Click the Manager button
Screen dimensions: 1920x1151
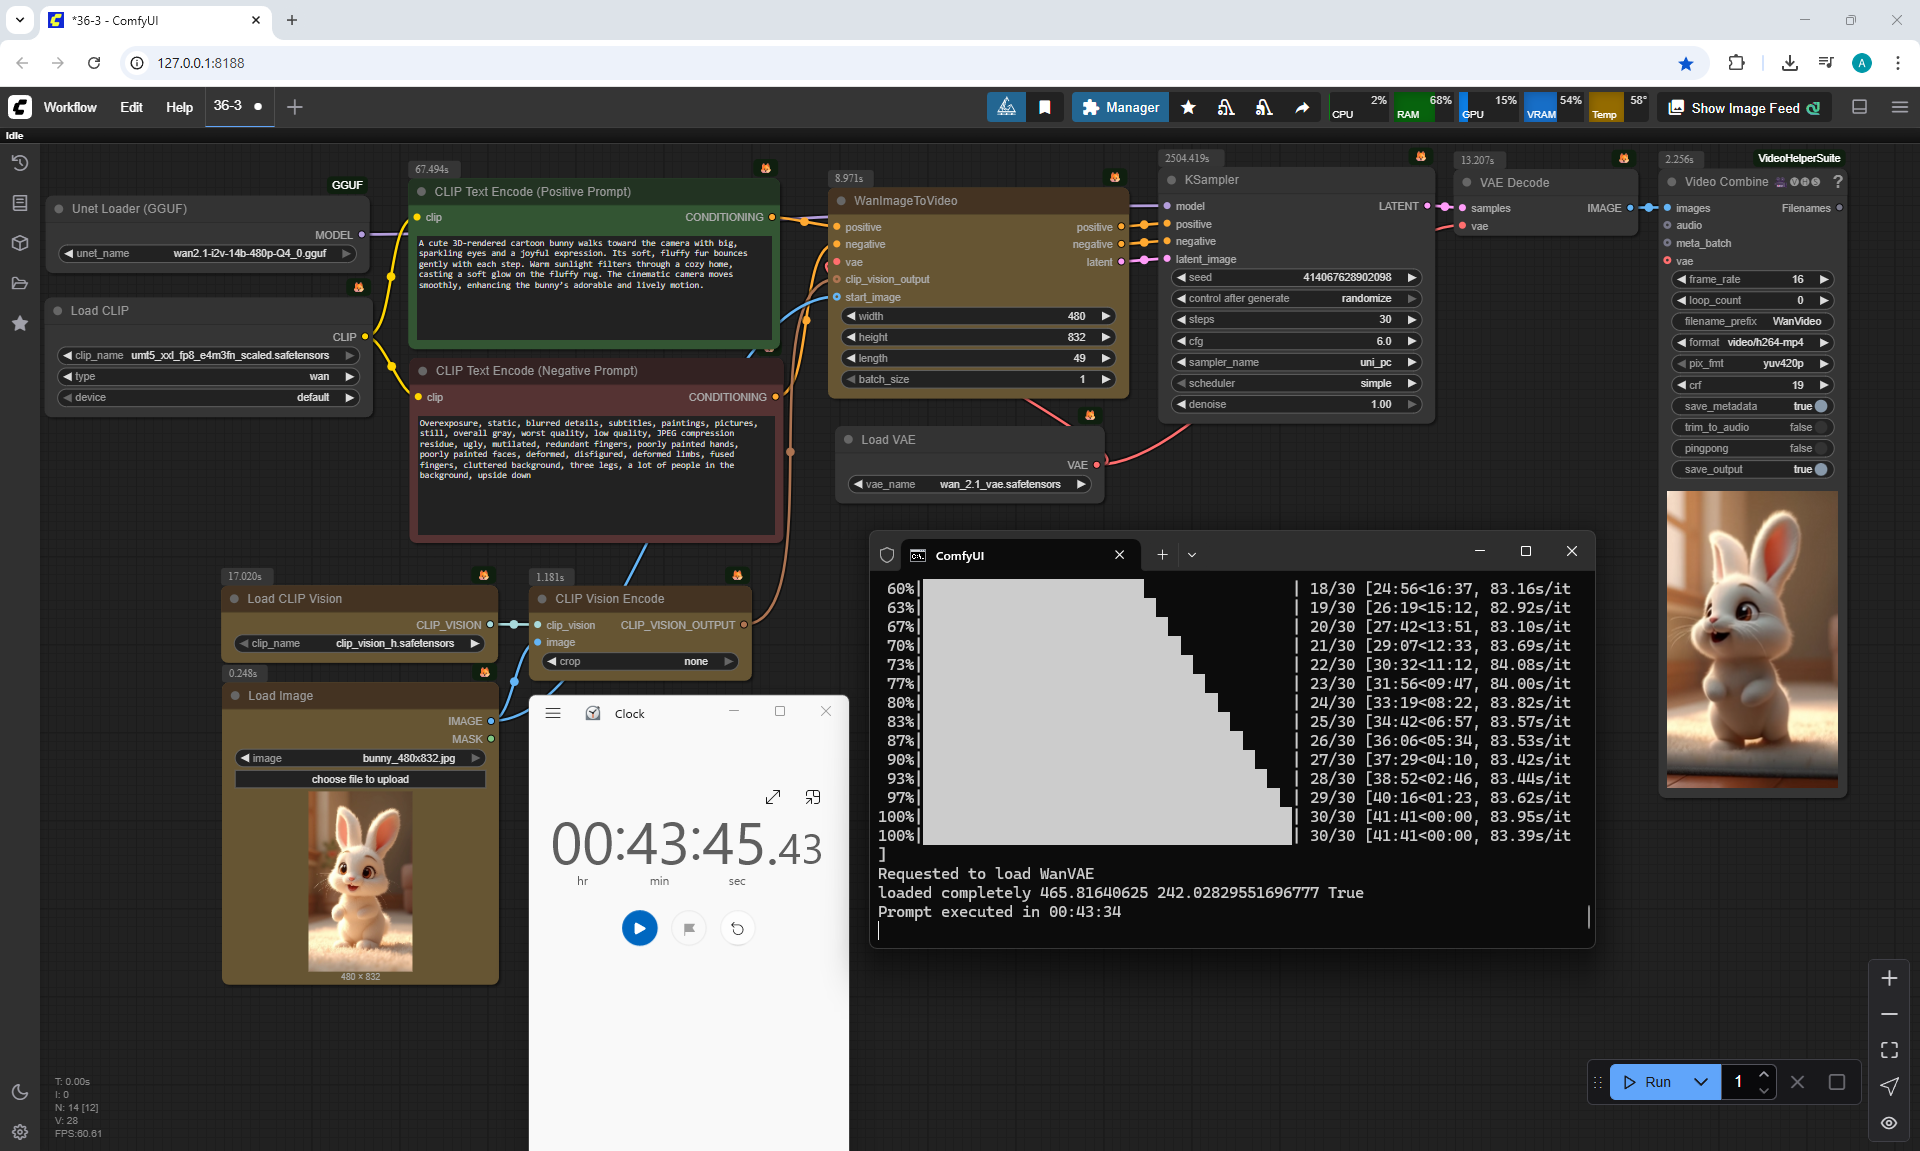[x=1120, y=107]
